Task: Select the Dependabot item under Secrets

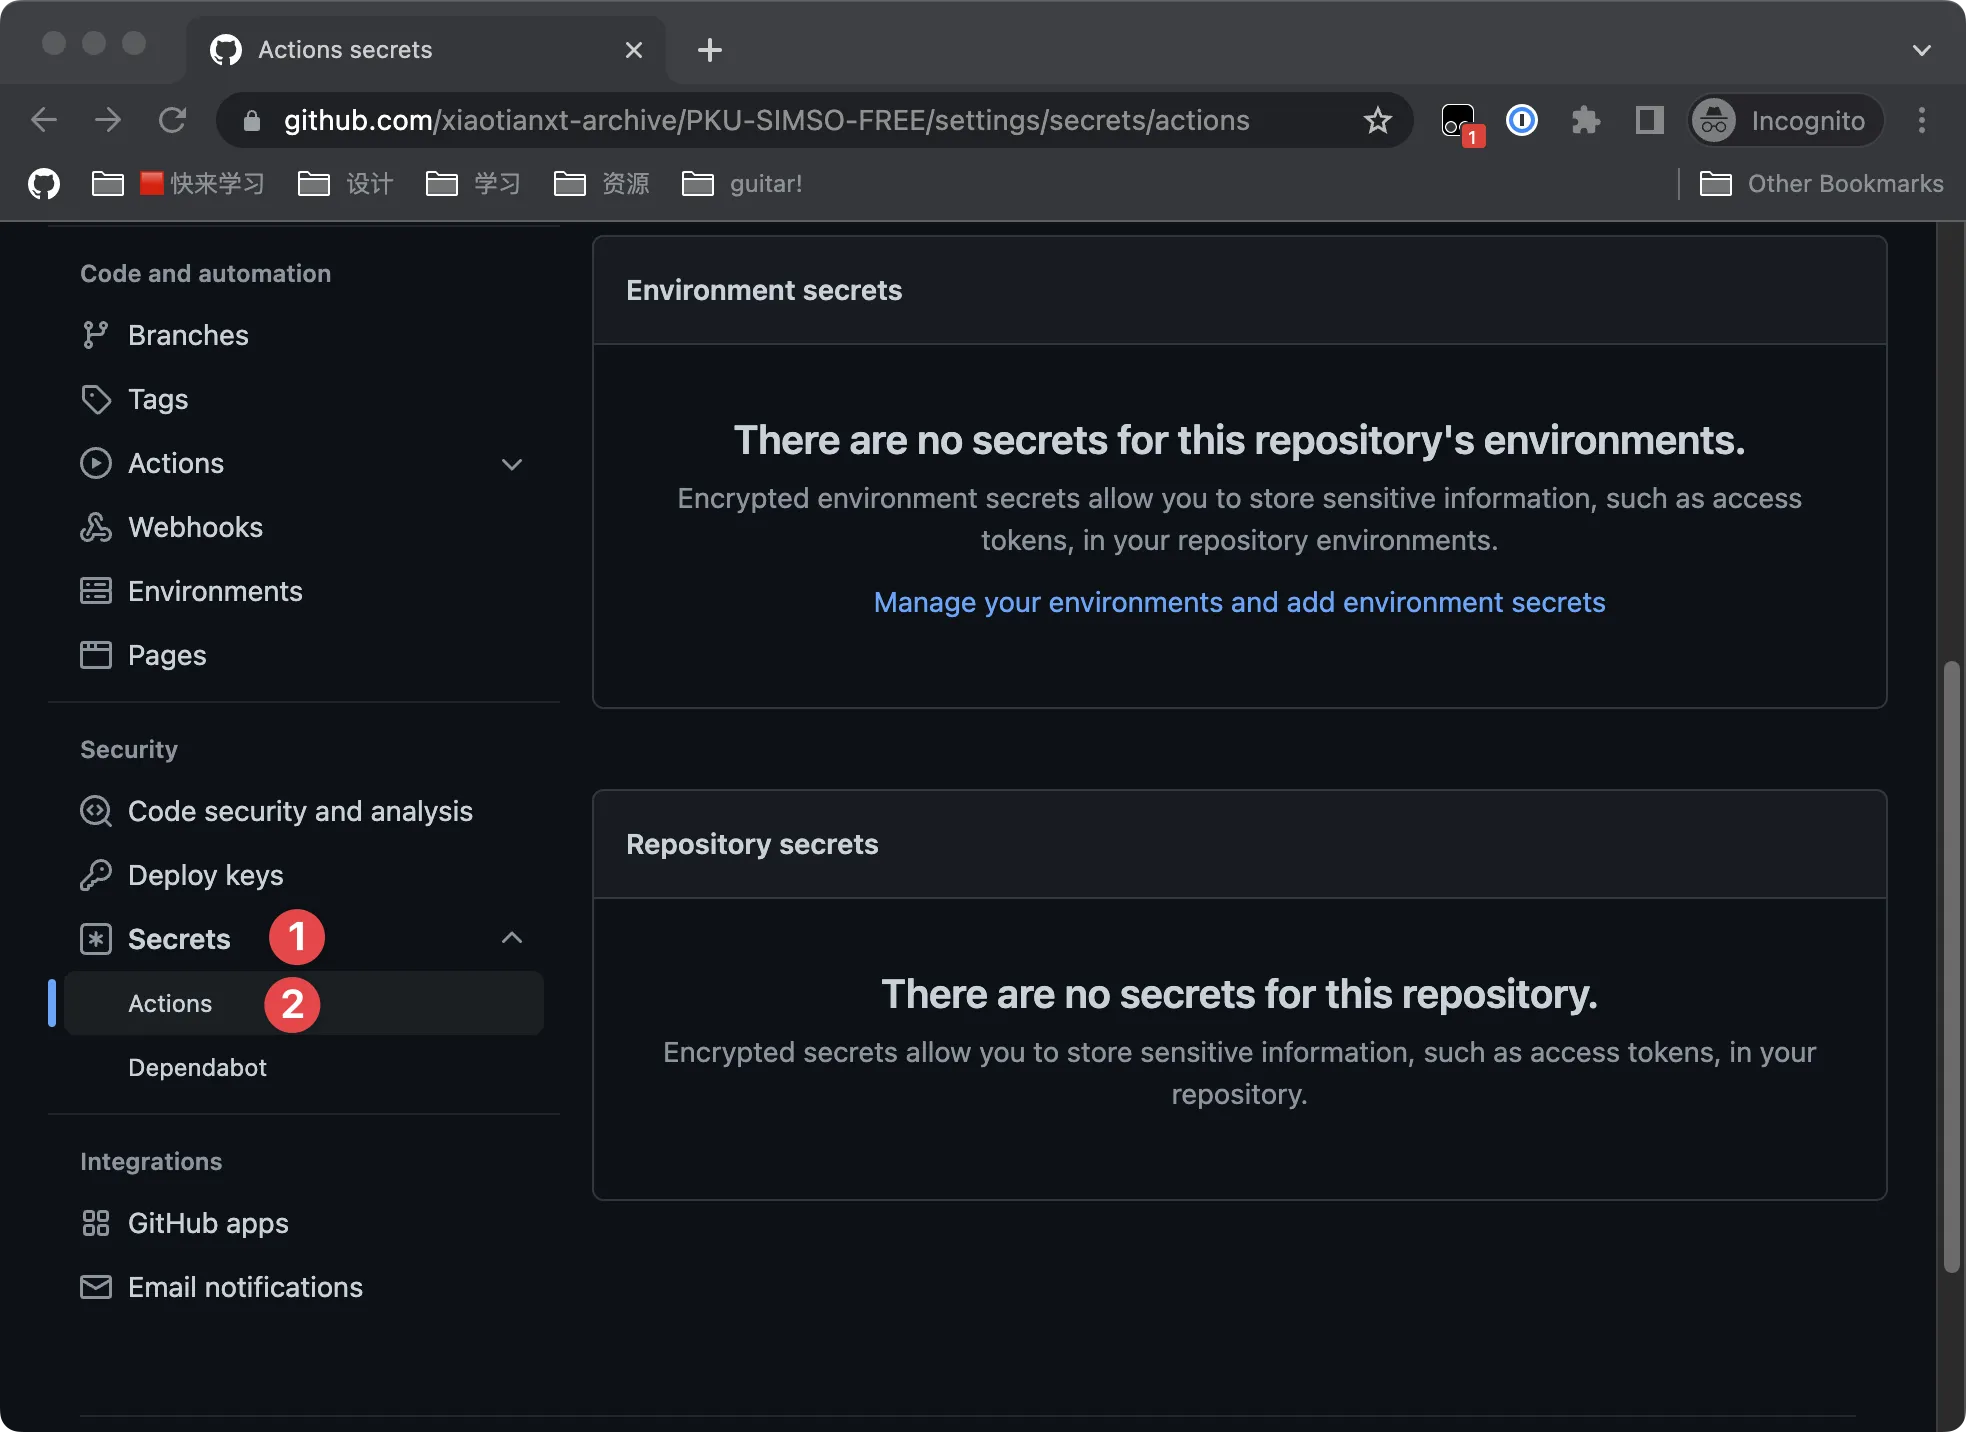Action: click(195, 1066)
